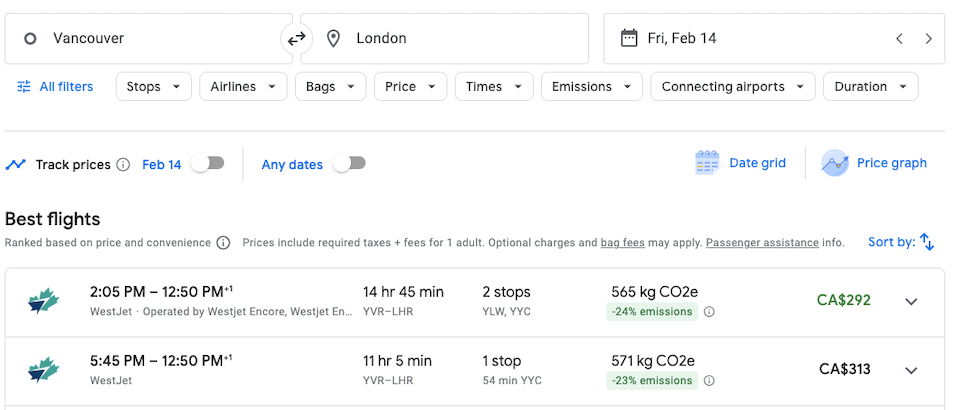960x410 pixels.
Task: Open the Passenger assistance link
Action: tap(762, 242)
